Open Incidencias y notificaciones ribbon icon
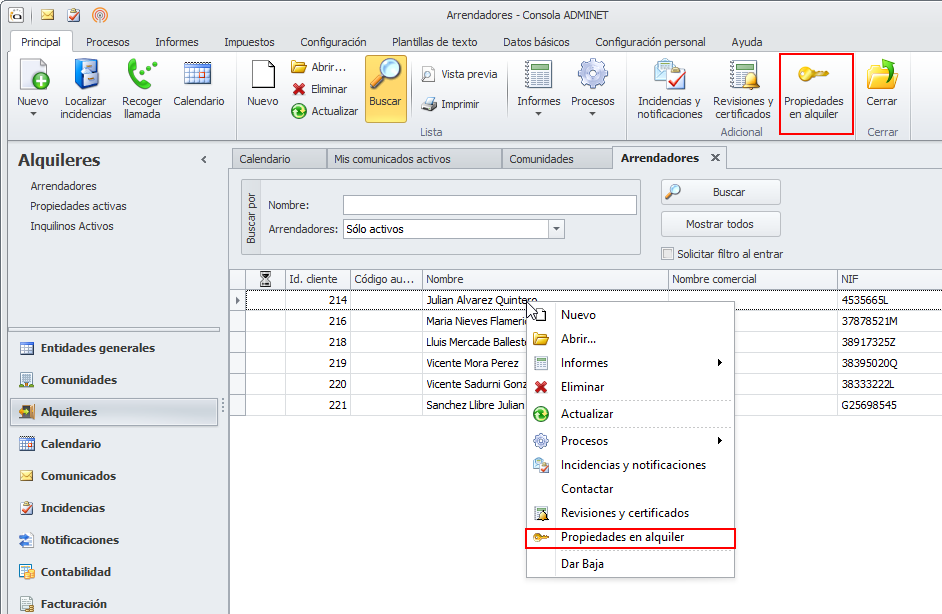This screenshot has height=614, width=942. (x=669, y=77)
